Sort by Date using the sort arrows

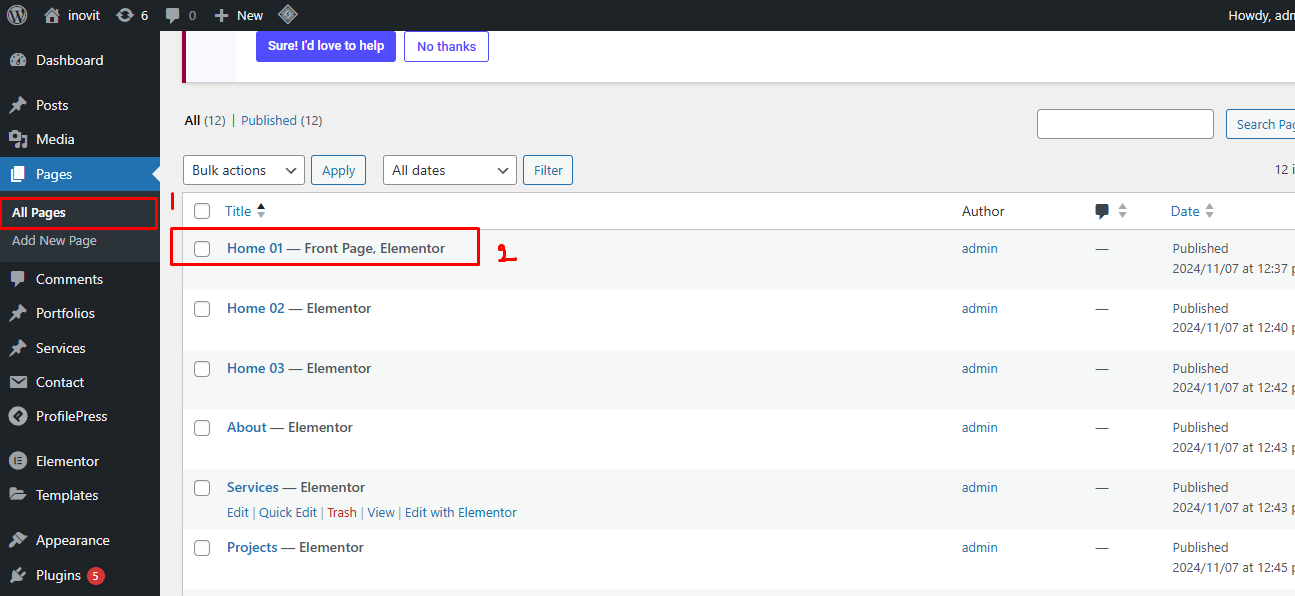click(1209, 211)
